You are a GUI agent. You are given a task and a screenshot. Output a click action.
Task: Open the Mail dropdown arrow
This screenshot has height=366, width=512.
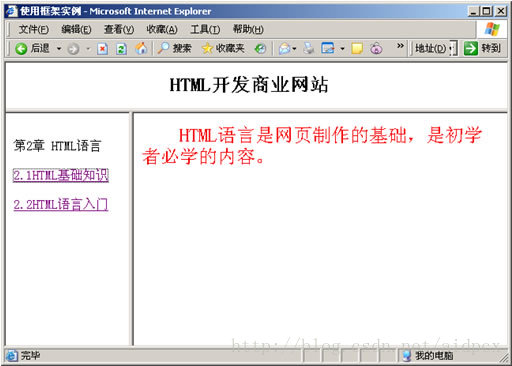[294, 49]
